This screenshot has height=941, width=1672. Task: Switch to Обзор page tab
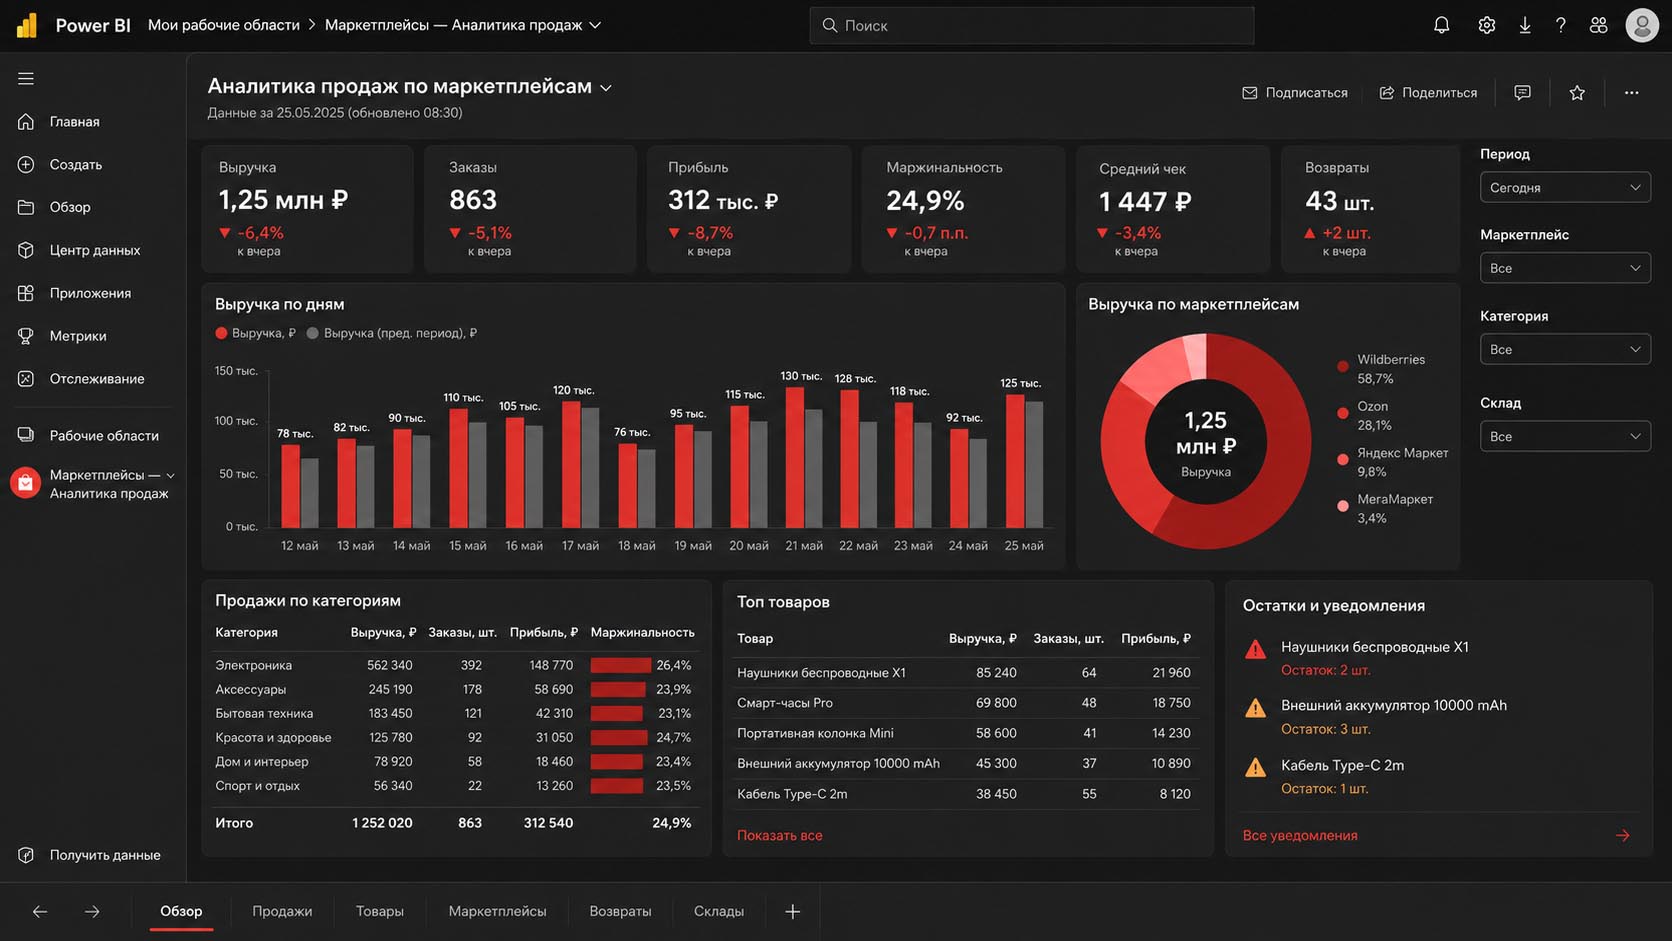coord(181,911)
